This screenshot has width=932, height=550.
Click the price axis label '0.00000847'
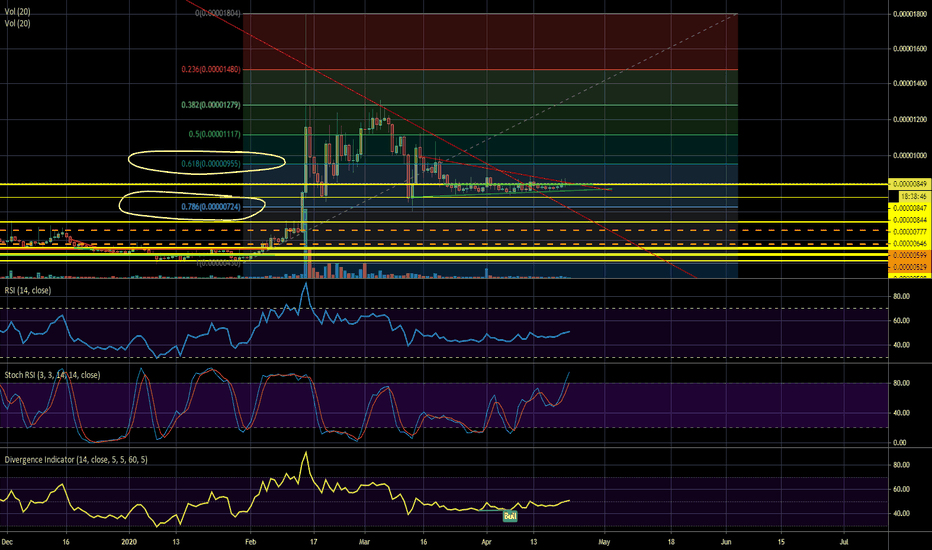(x=909, y=208)
